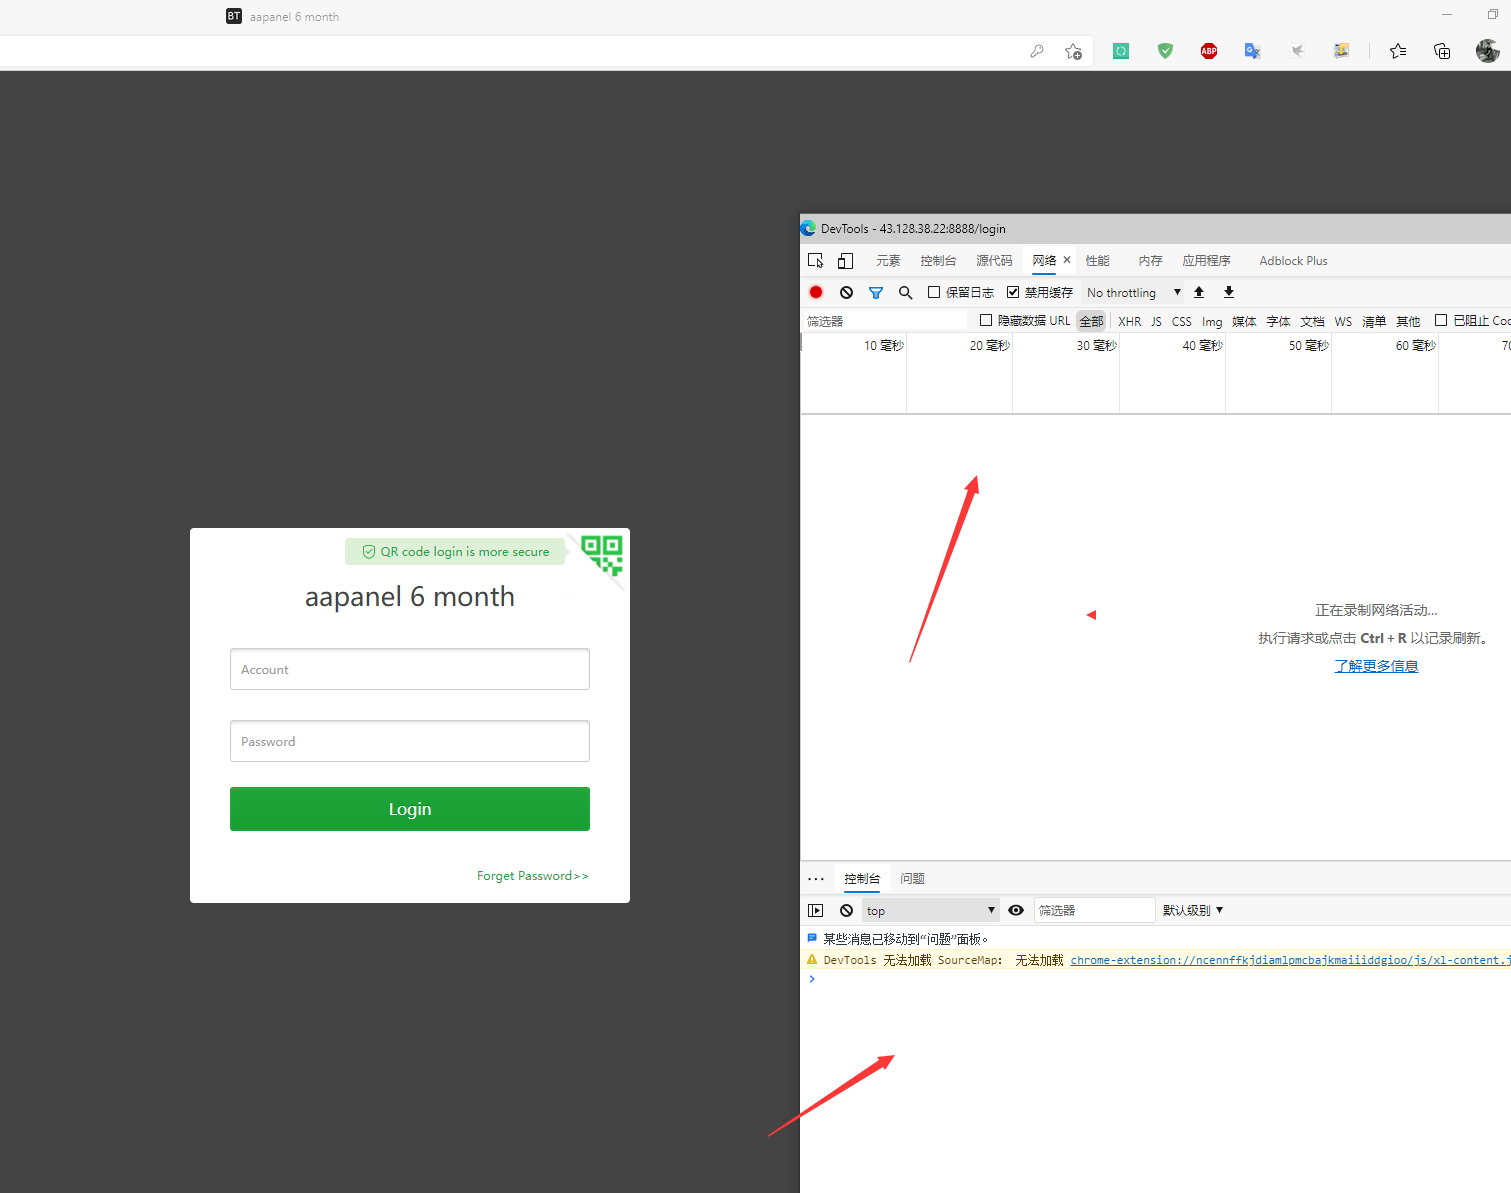Focus the Account input field
Image resolution: width=1511 pixels, height=1193 pixels.
410,669
